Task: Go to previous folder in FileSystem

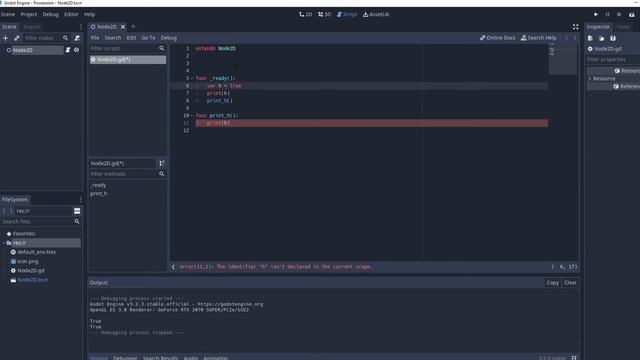Action: point(4,211)
